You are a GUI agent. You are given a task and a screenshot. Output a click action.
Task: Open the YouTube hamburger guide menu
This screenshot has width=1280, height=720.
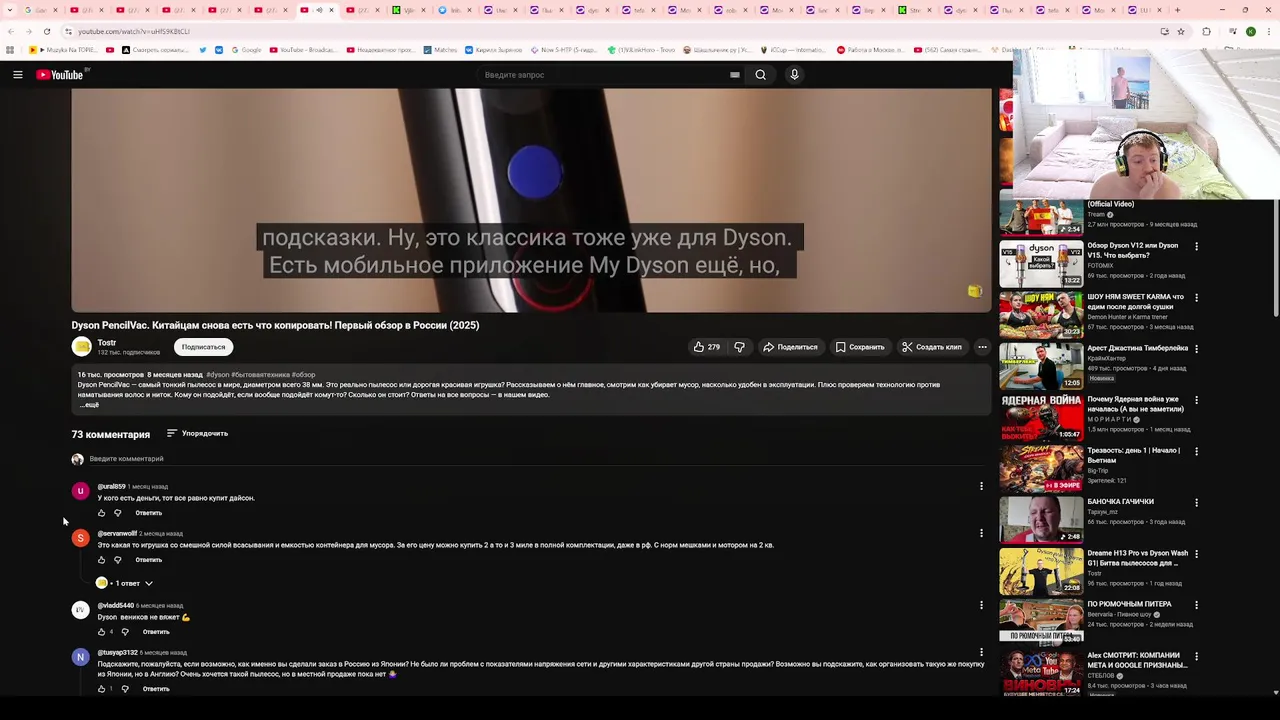[x=17, y=75]
